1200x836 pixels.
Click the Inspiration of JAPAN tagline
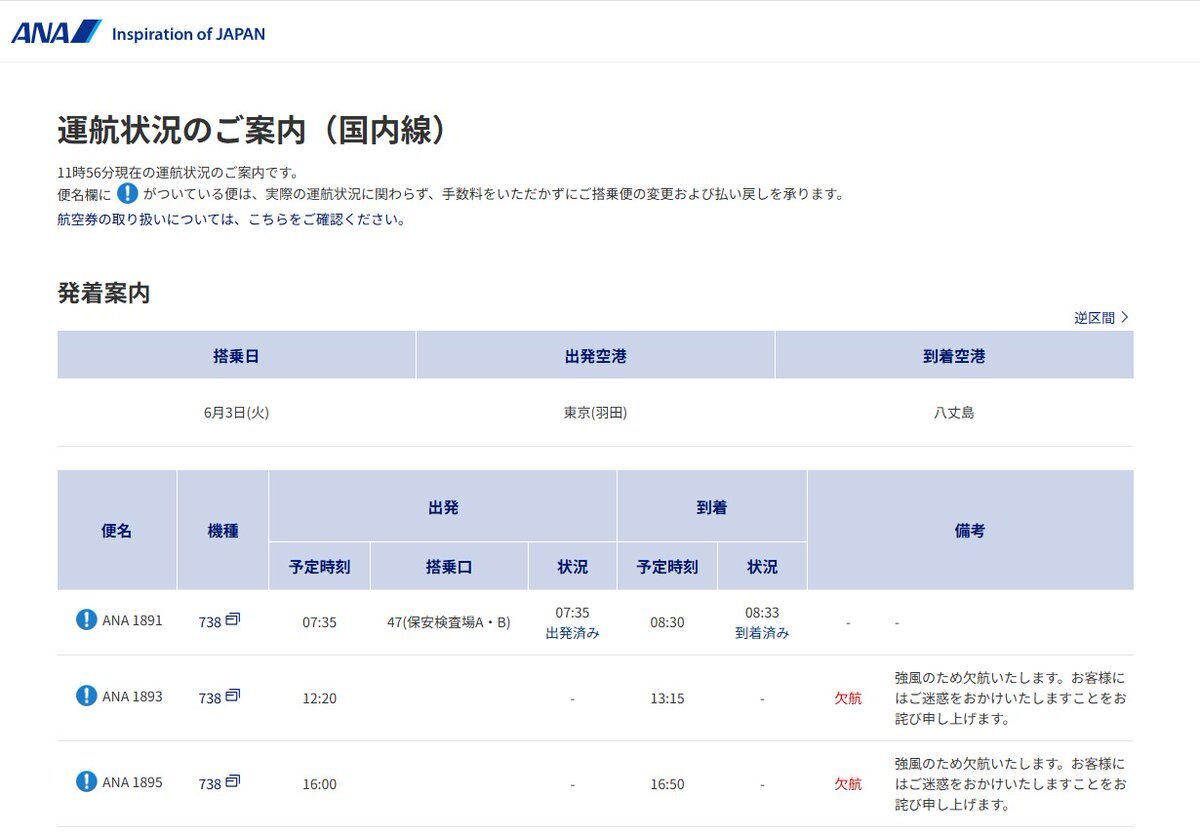[x=188, y=34]
